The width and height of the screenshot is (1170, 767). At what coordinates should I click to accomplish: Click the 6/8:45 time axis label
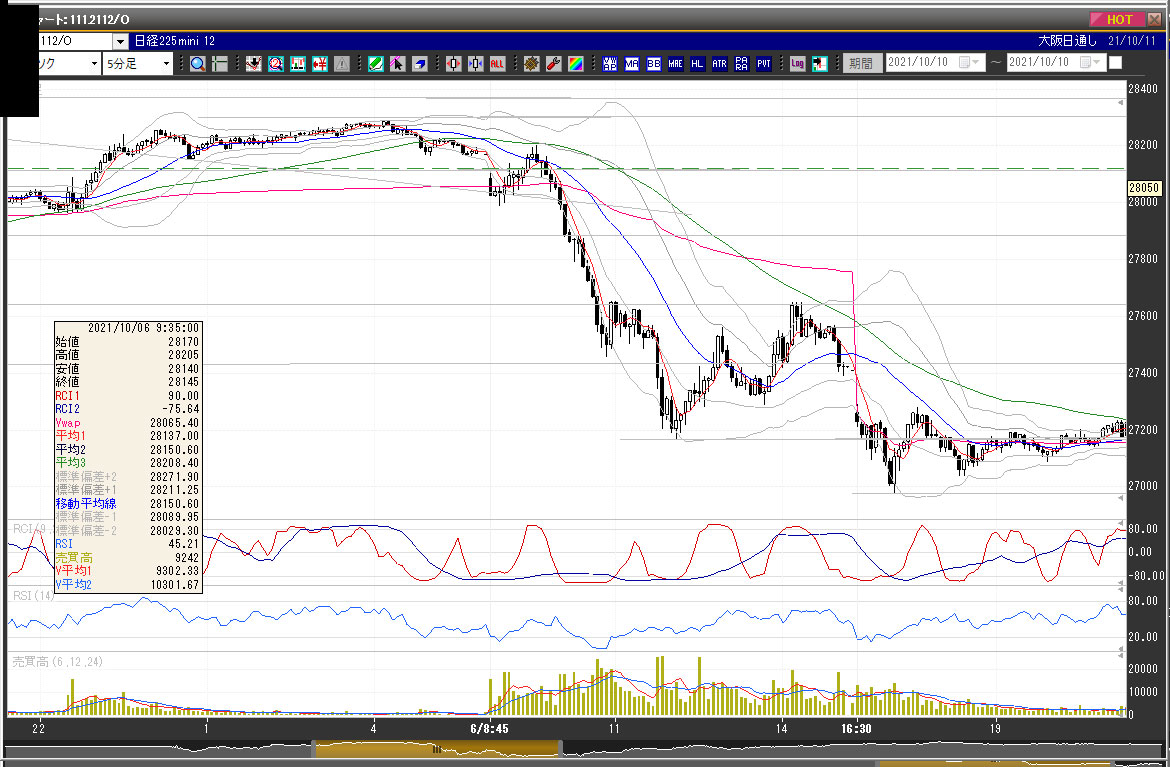point(489,728)
